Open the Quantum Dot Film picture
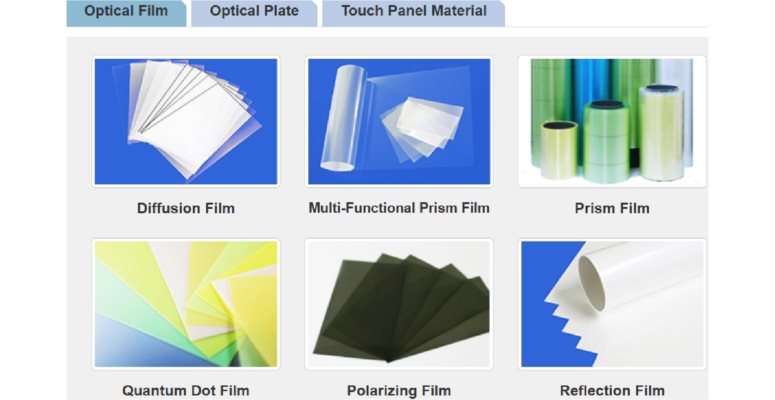This screenshot has height=400, width=775. tap(186, 304)
